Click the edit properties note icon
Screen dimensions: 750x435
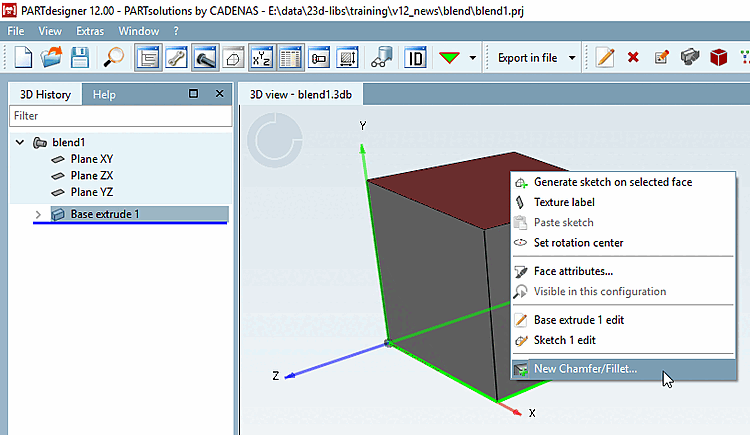pos(662,58)
